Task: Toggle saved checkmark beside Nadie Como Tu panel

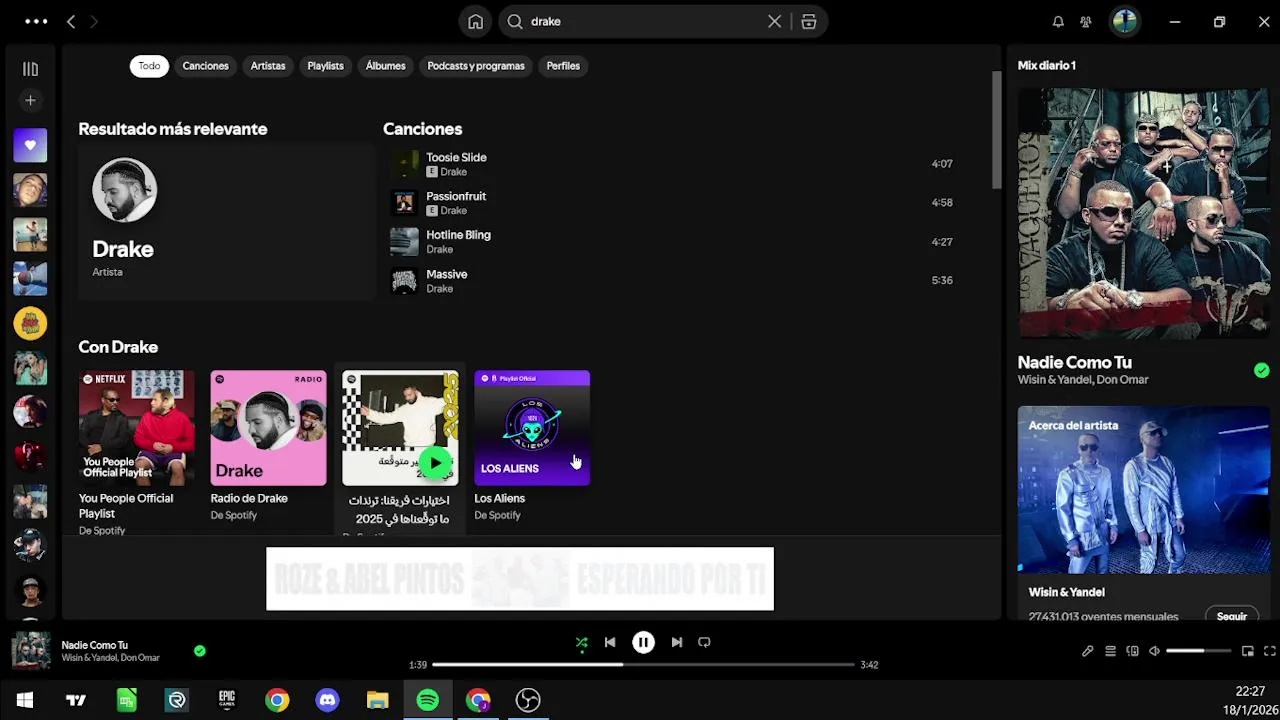Action: pyautogui.click(x=1262, y=370)
